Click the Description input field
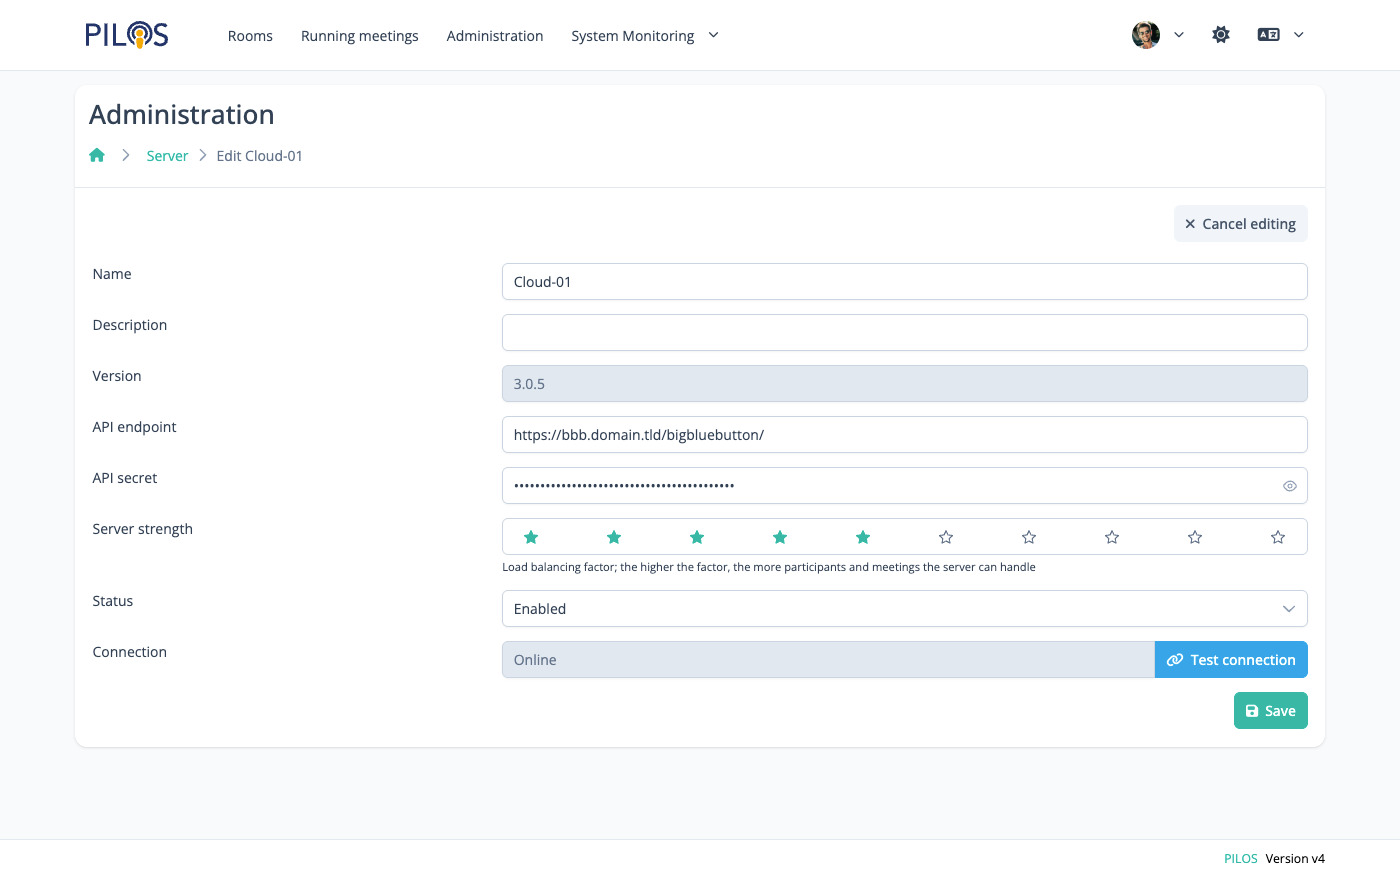This screenshot has width=1400, height=875. pos(904,333)
